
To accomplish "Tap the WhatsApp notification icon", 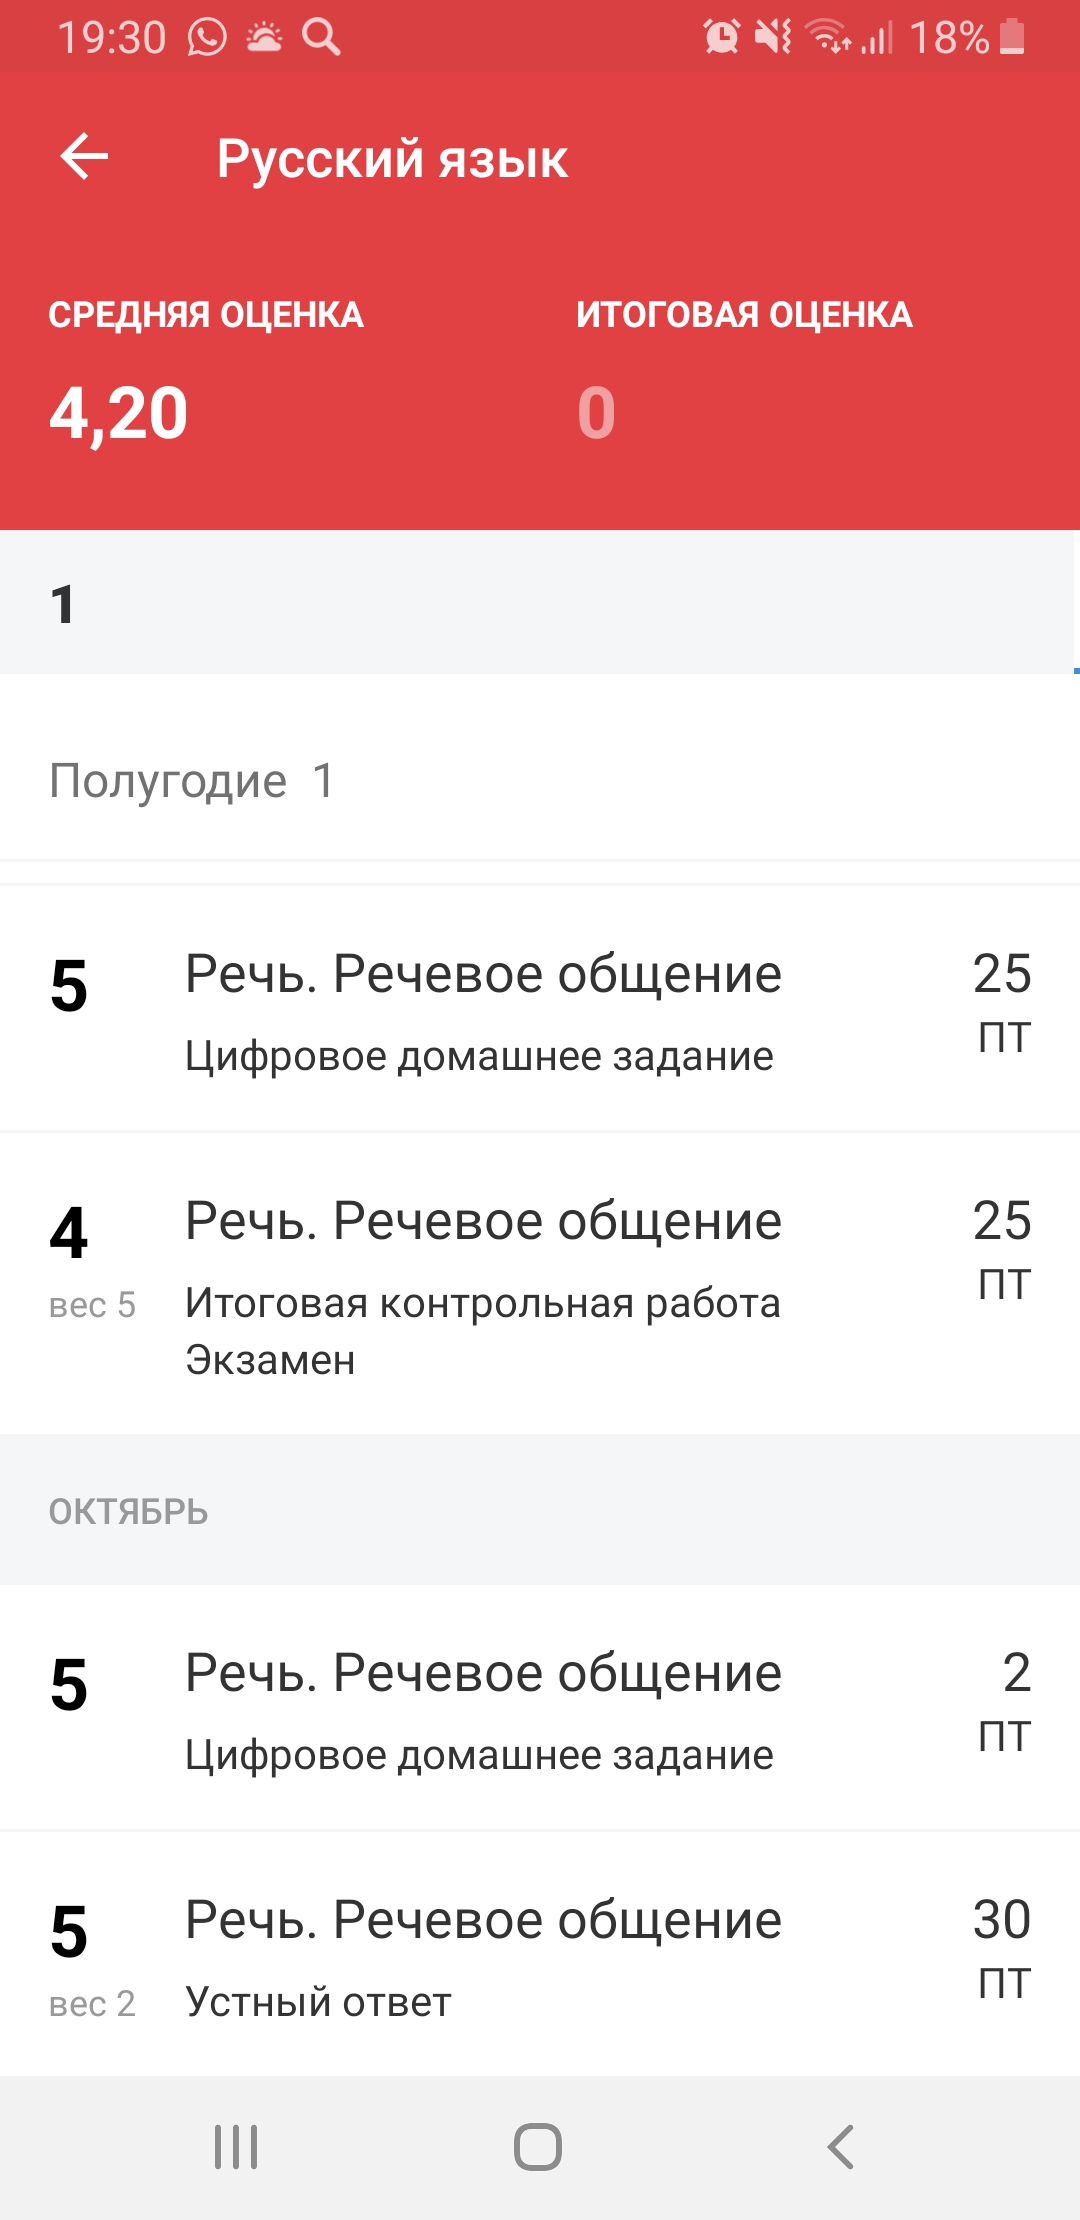I will [207, 38].
